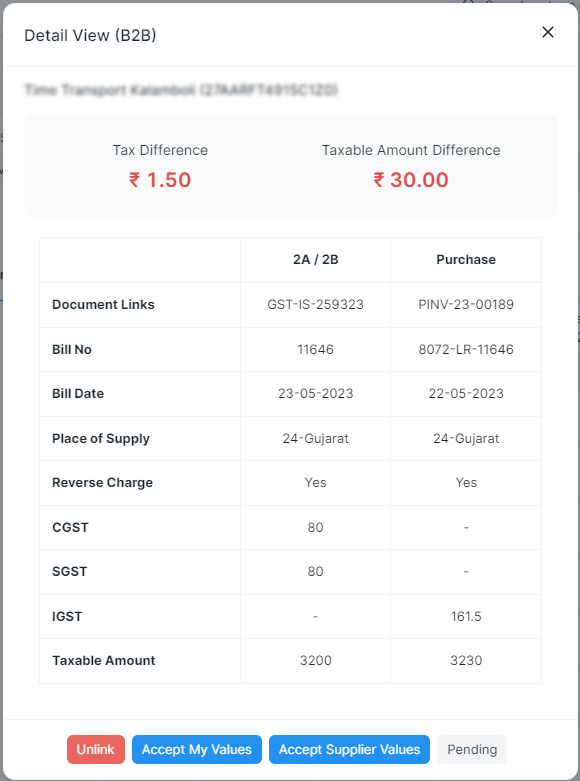Open document link GST-IS-259323
The height and width of the screenshot is (781, 580).
click(315, 304)
